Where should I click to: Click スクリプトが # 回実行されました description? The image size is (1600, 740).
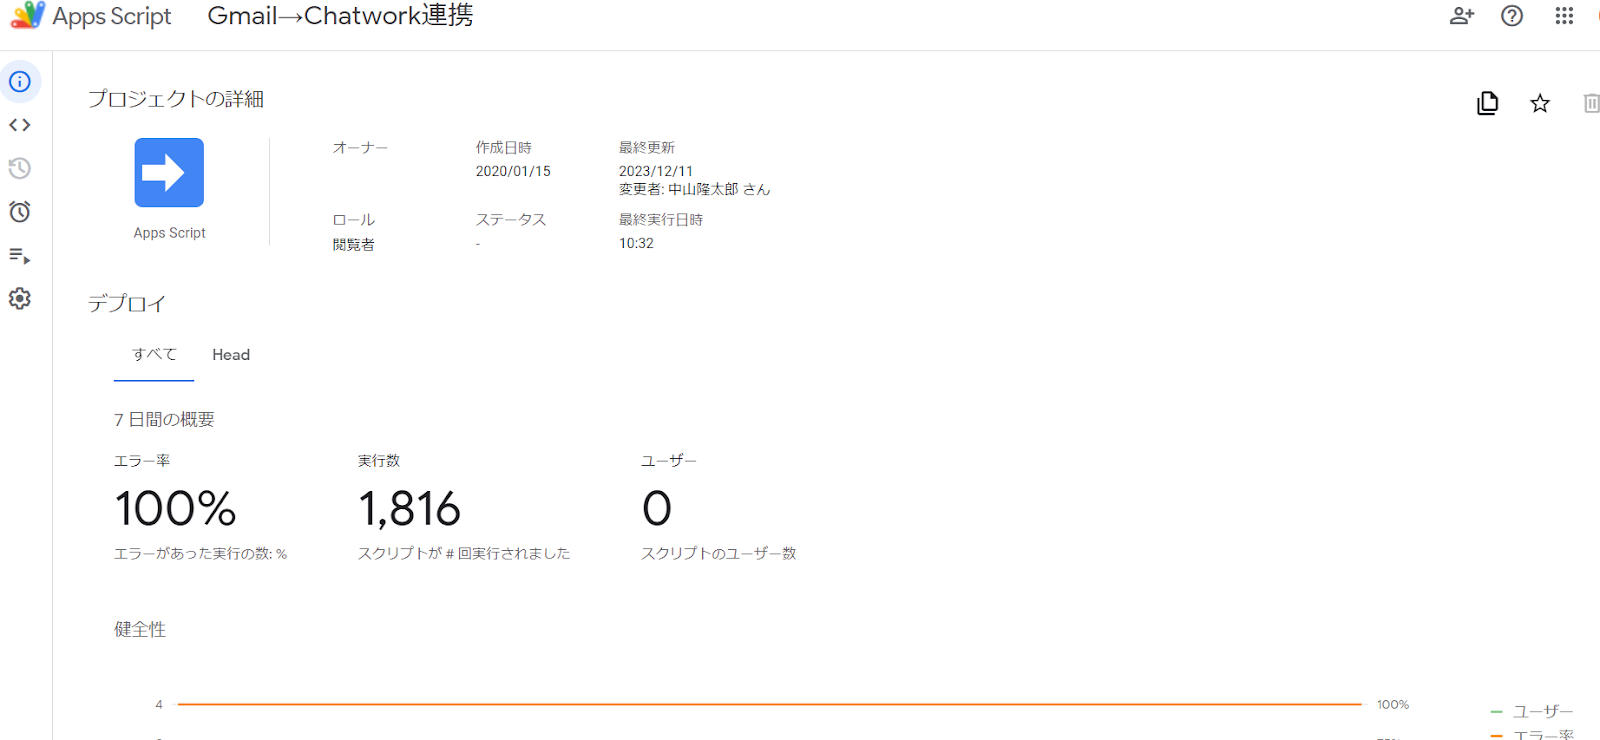click(464, 553)
